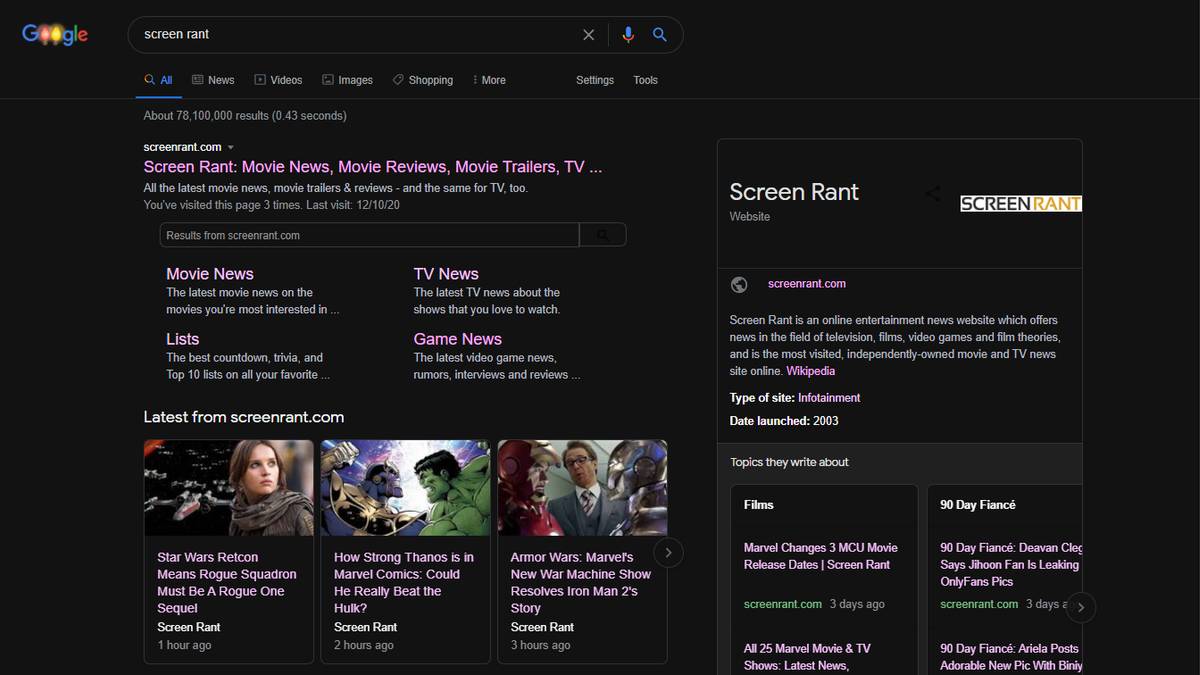The image size is (1200, 675).
Task: Submit the screenrant.com site search
Action: coord(602,235)
